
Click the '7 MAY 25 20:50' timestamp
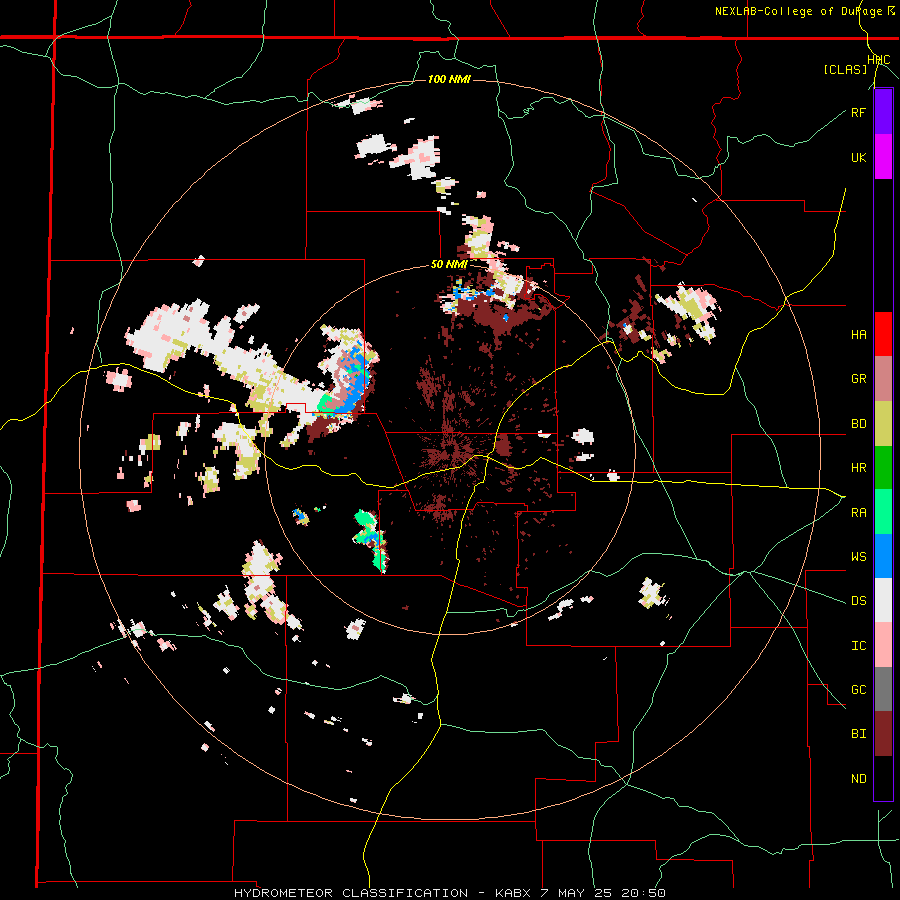click(603, 893)
